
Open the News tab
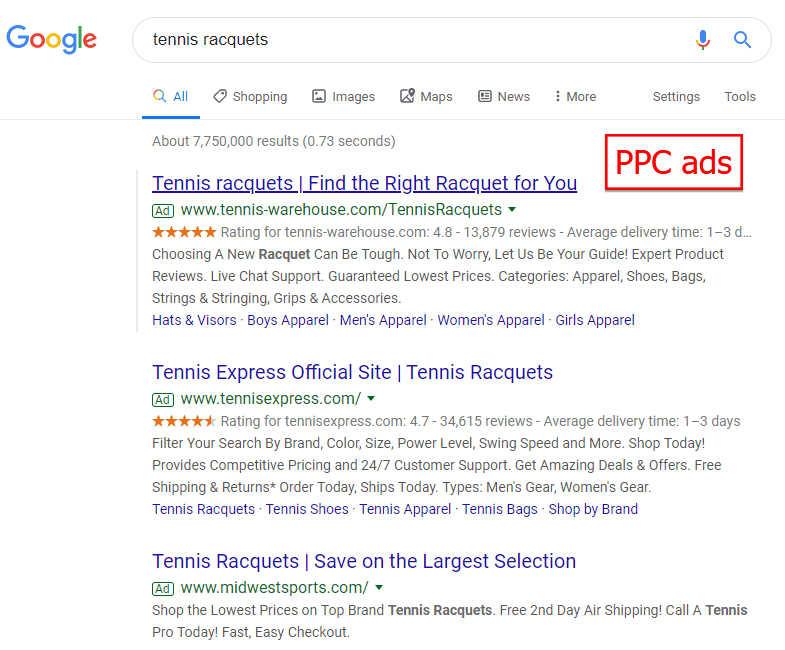504,96
